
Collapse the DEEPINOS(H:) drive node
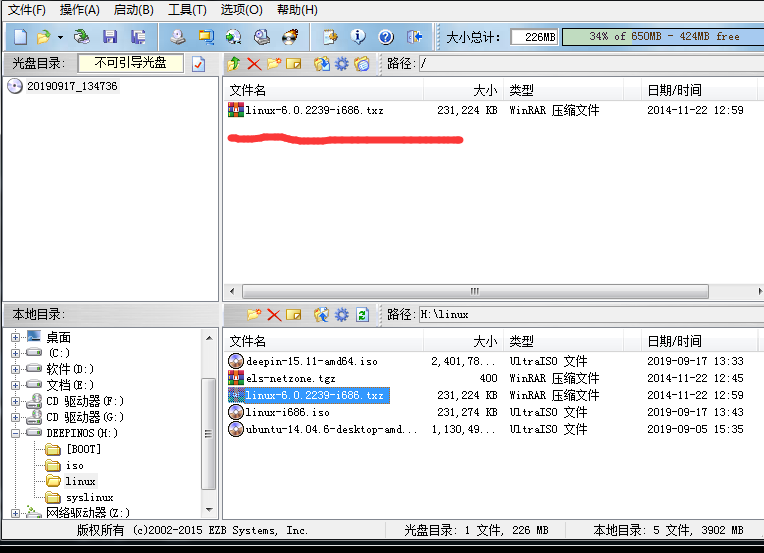click(x=15, y=433)
